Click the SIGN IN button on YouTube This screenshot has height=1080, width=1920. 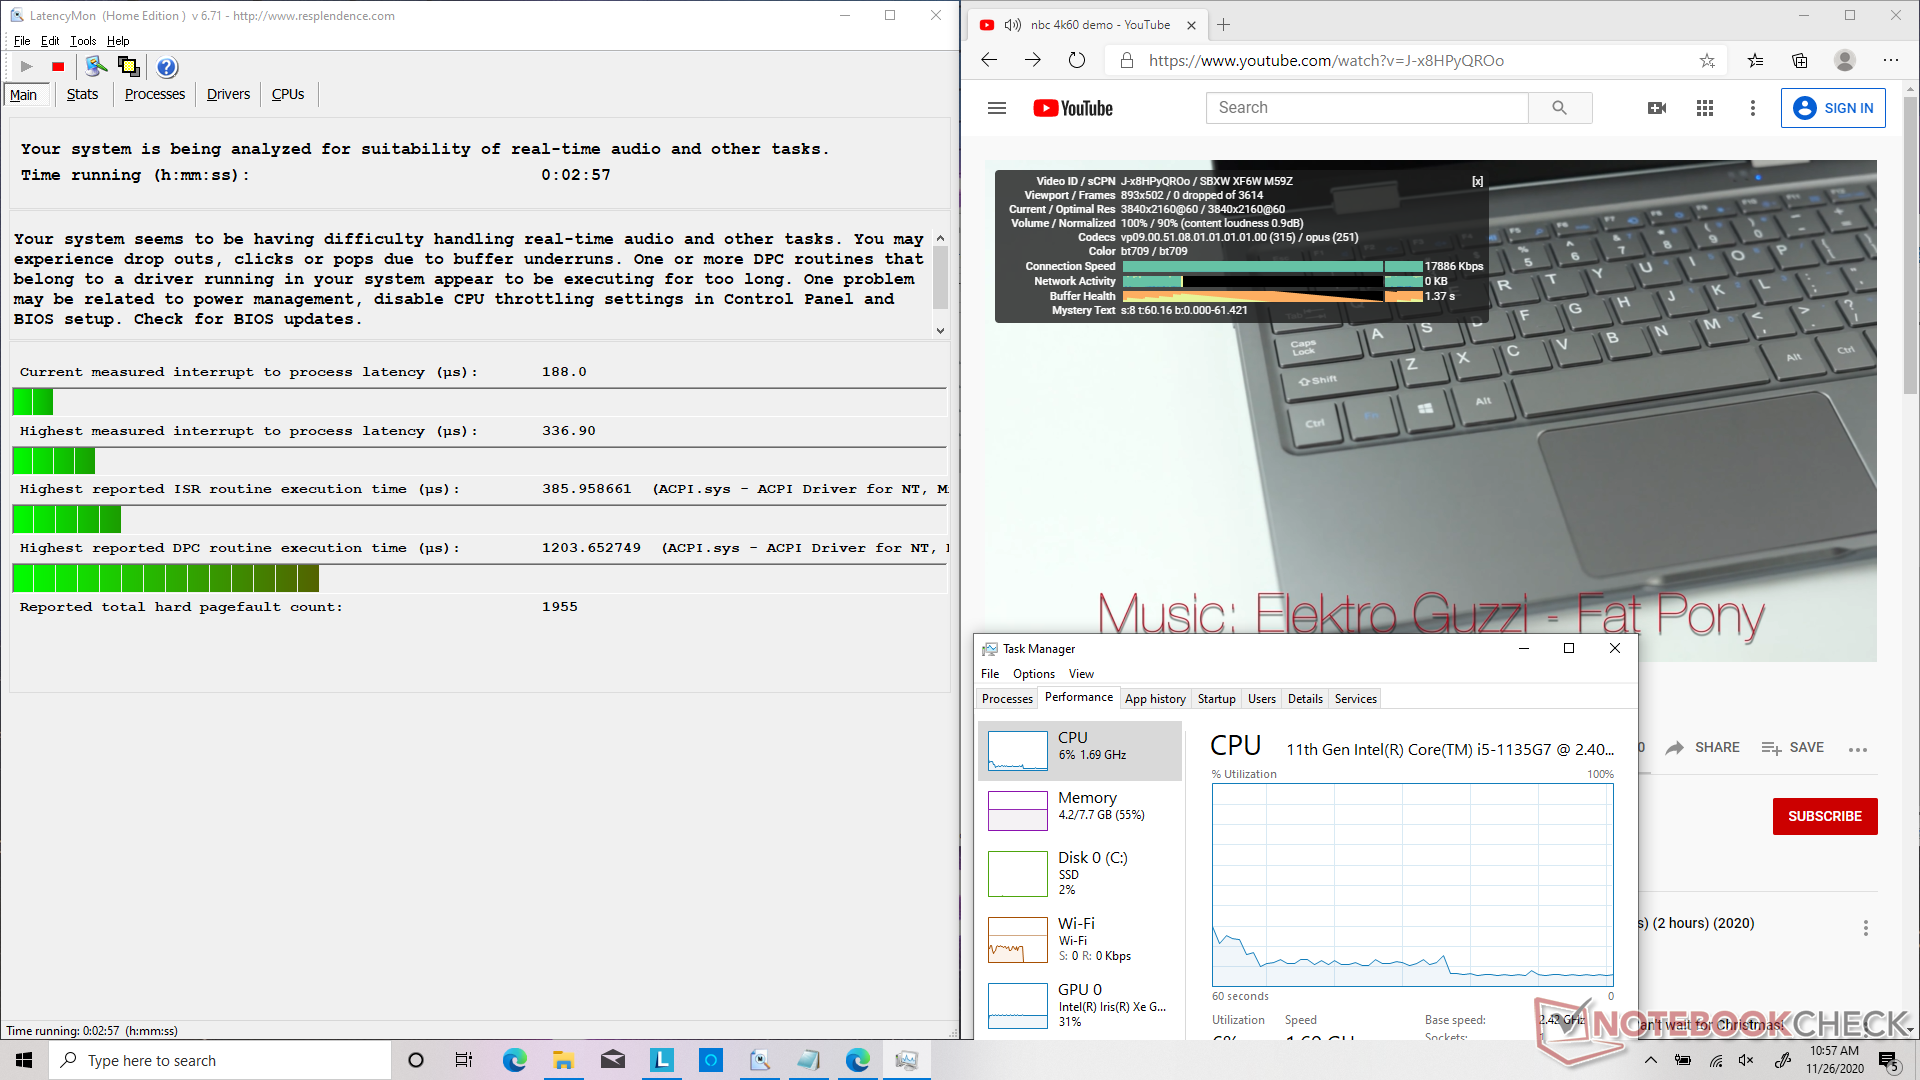(1833, 108)
